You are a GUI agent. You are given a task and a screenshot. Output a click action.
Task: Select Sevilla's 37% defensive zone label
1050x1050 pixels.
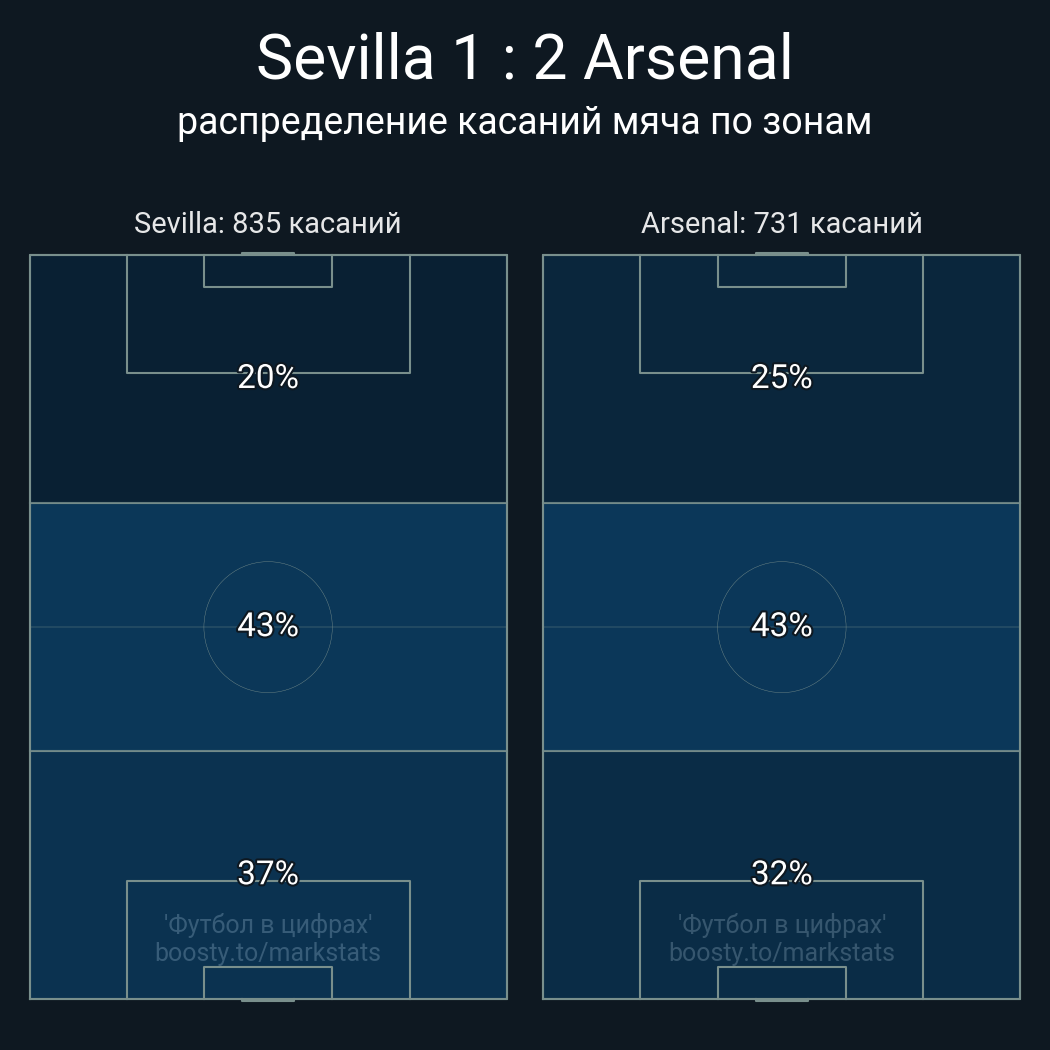(x=268, y=873)
